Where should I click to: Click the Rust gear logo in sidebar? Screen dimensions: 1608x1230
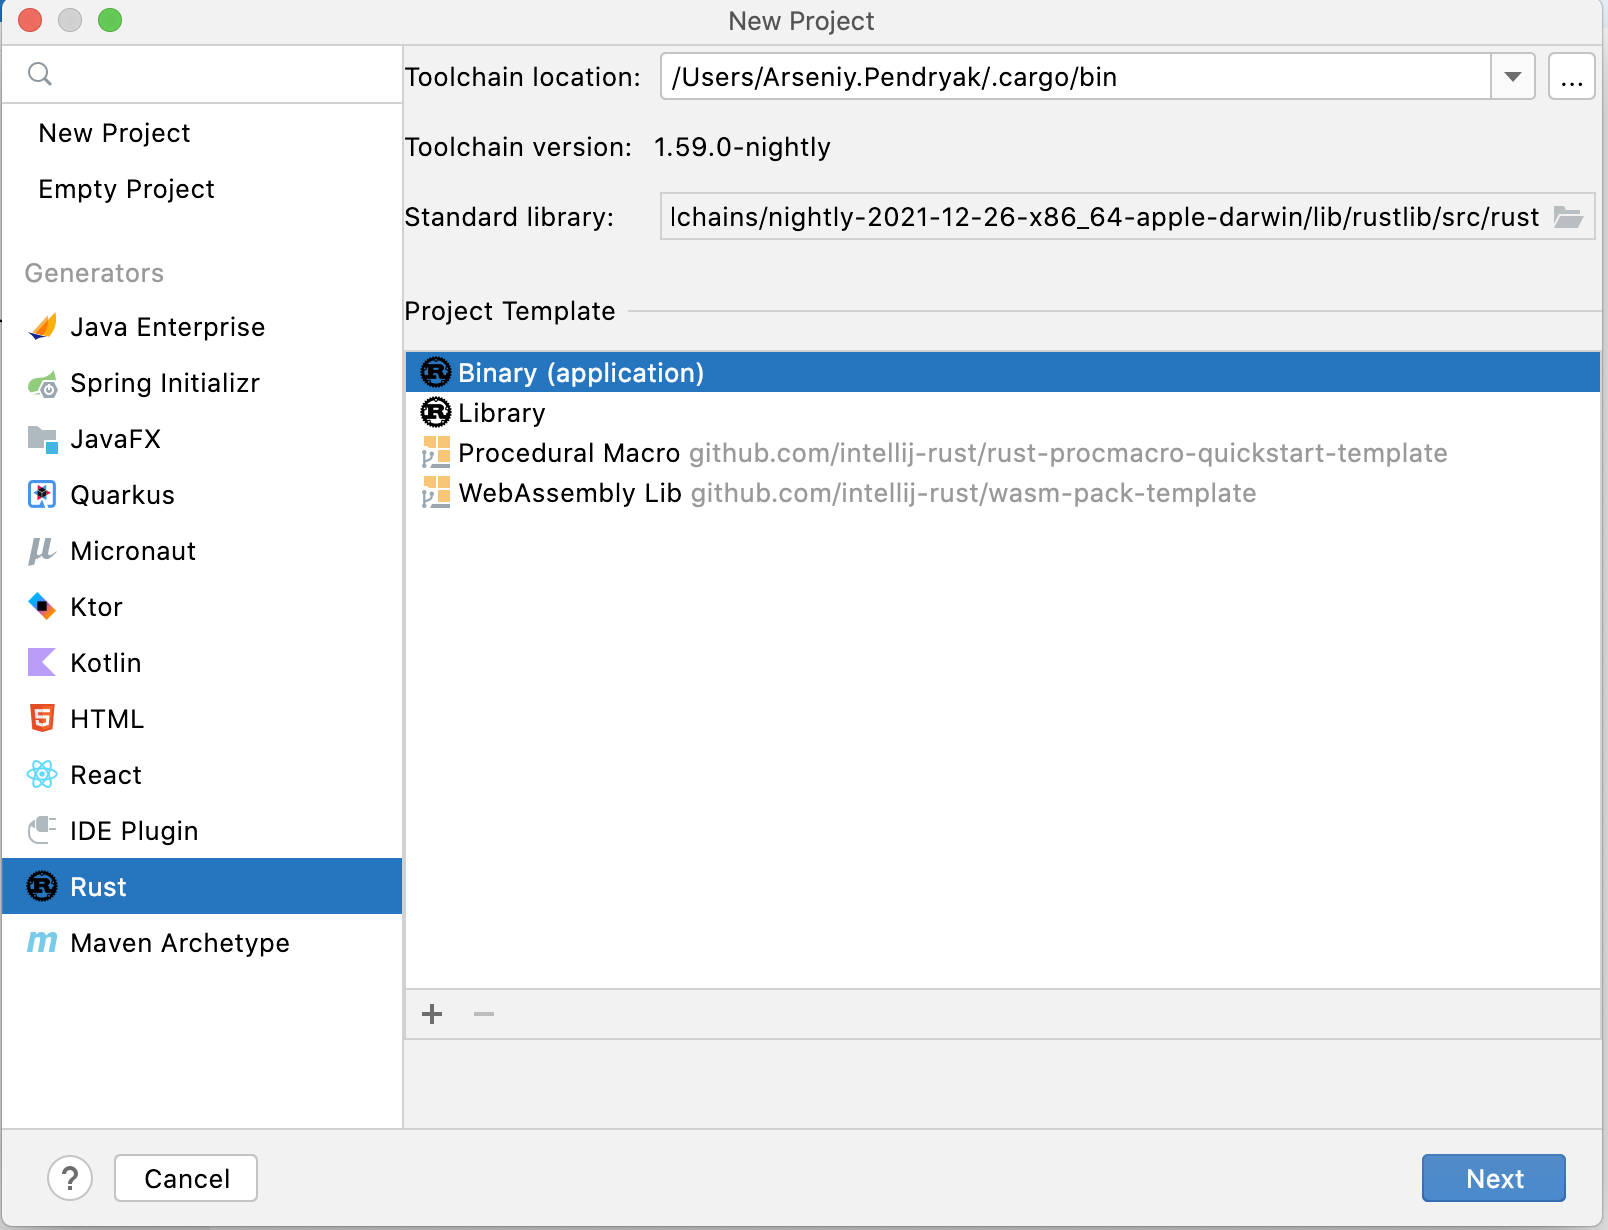[43, 887]
